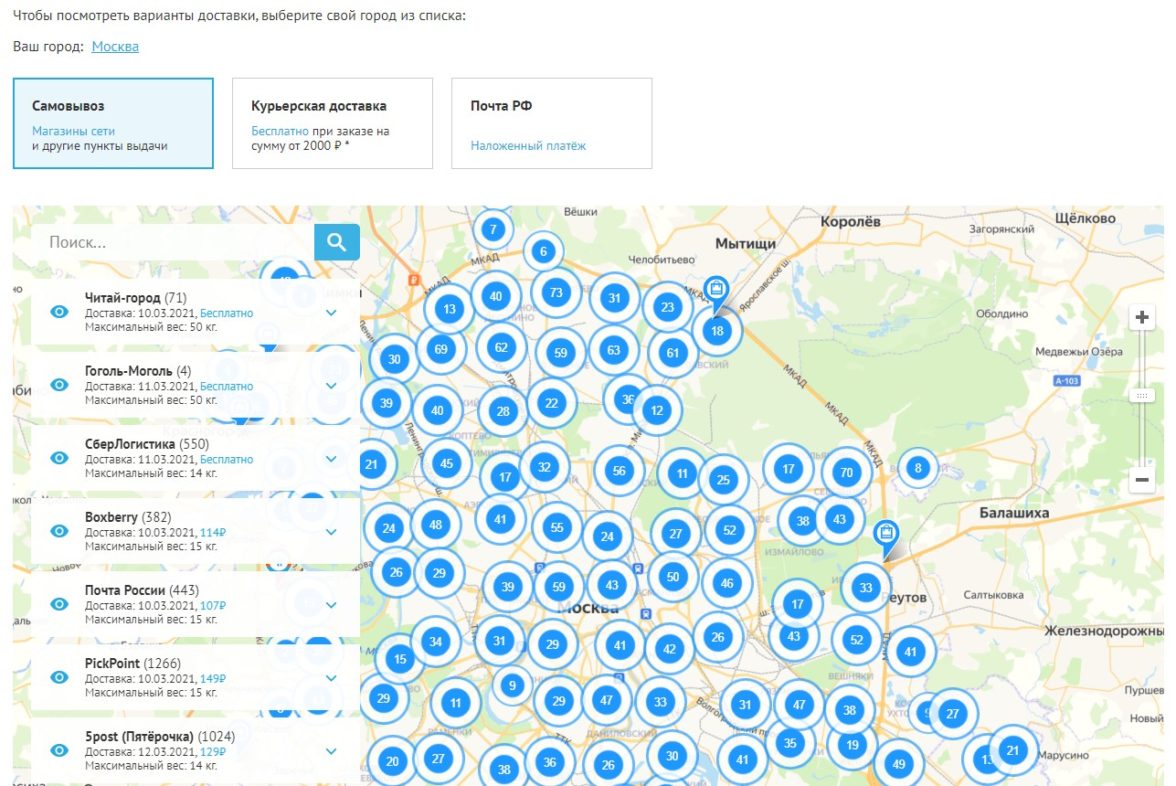Hide Boxberry points using eye icon

coord(59,531)
